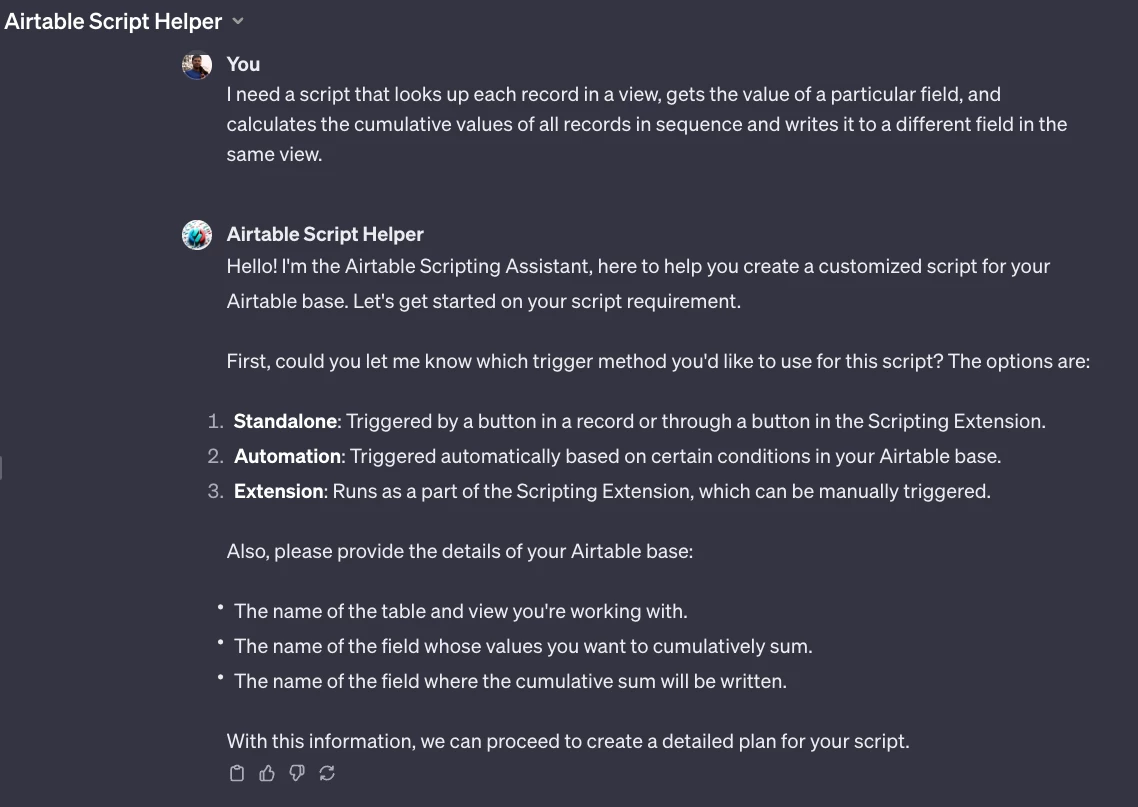Click the greeting paragraph starting with Hello
This screenshot has height=807, width=1138.
tap(638, 284)
